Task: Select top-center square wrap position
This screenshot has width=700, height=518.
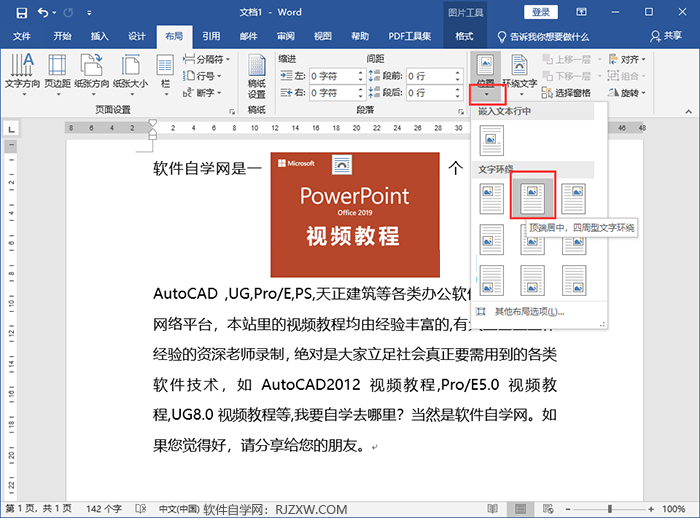Action: (x=533, y=198)
